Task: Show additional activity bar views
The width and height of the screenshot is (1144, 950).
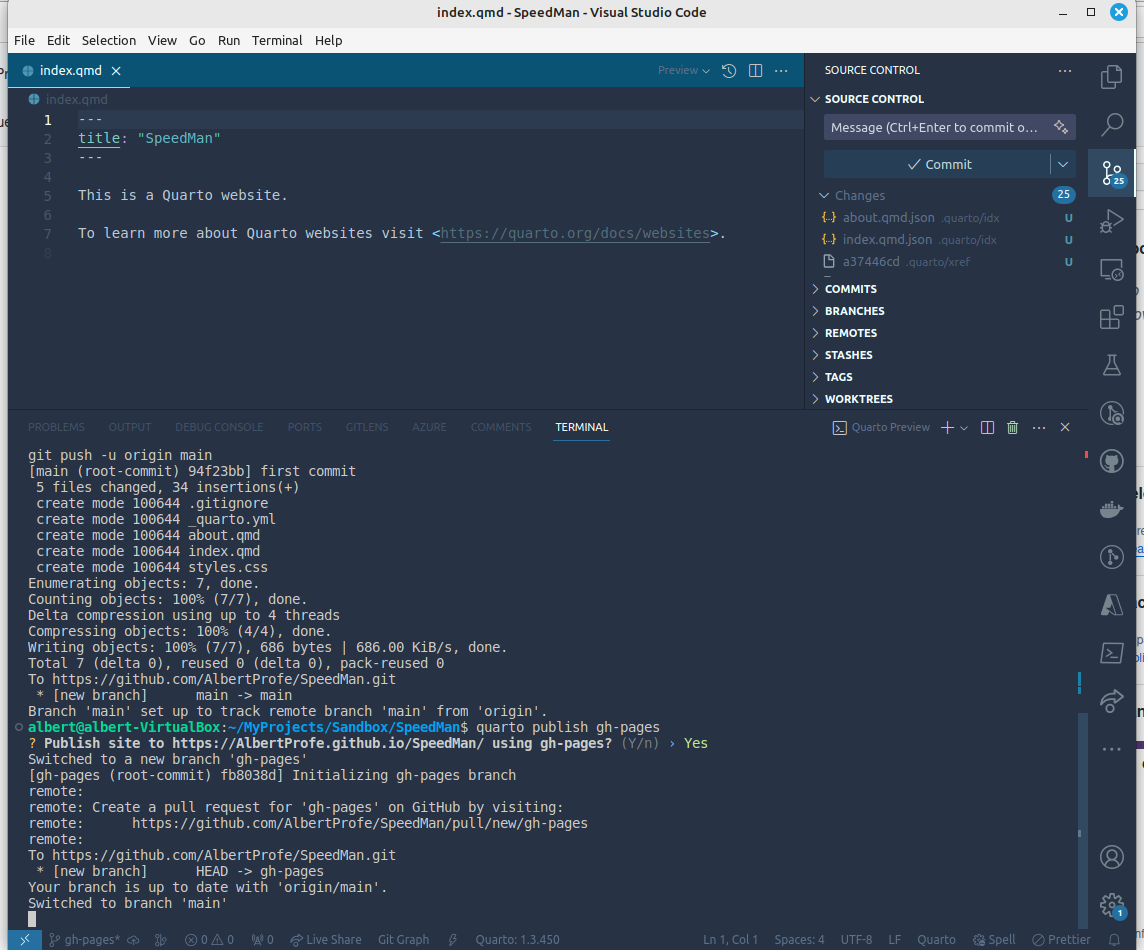Action: point(1111,749)
